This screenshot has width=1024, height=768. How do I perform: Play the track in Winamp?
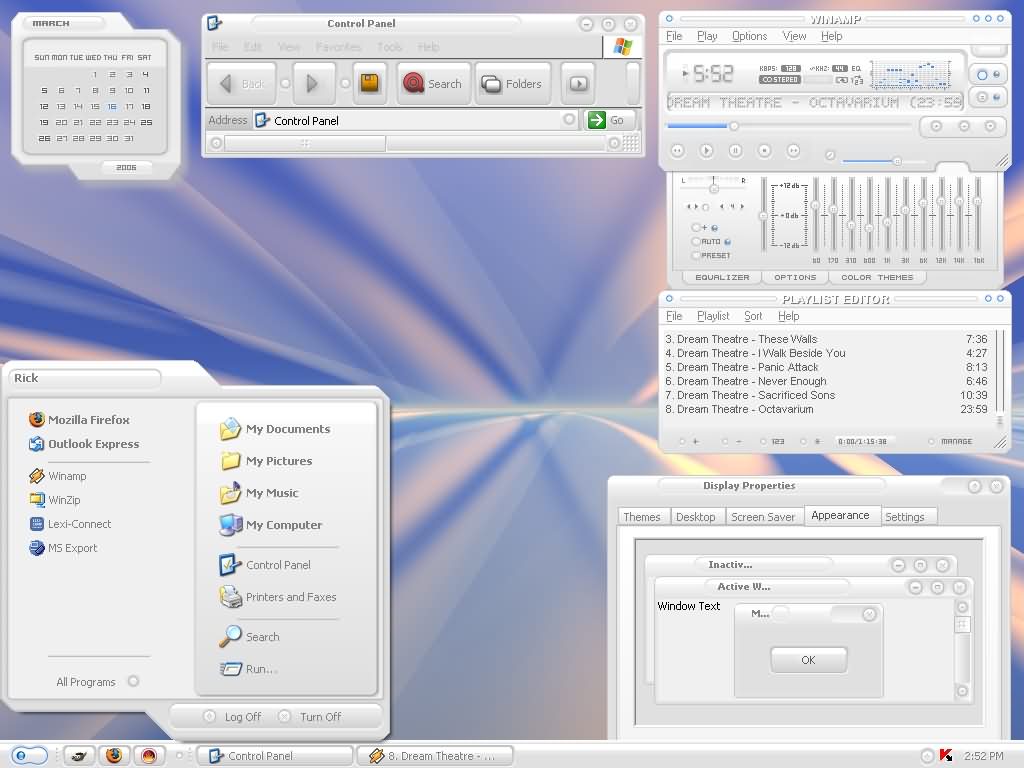(x=706, y=151)
